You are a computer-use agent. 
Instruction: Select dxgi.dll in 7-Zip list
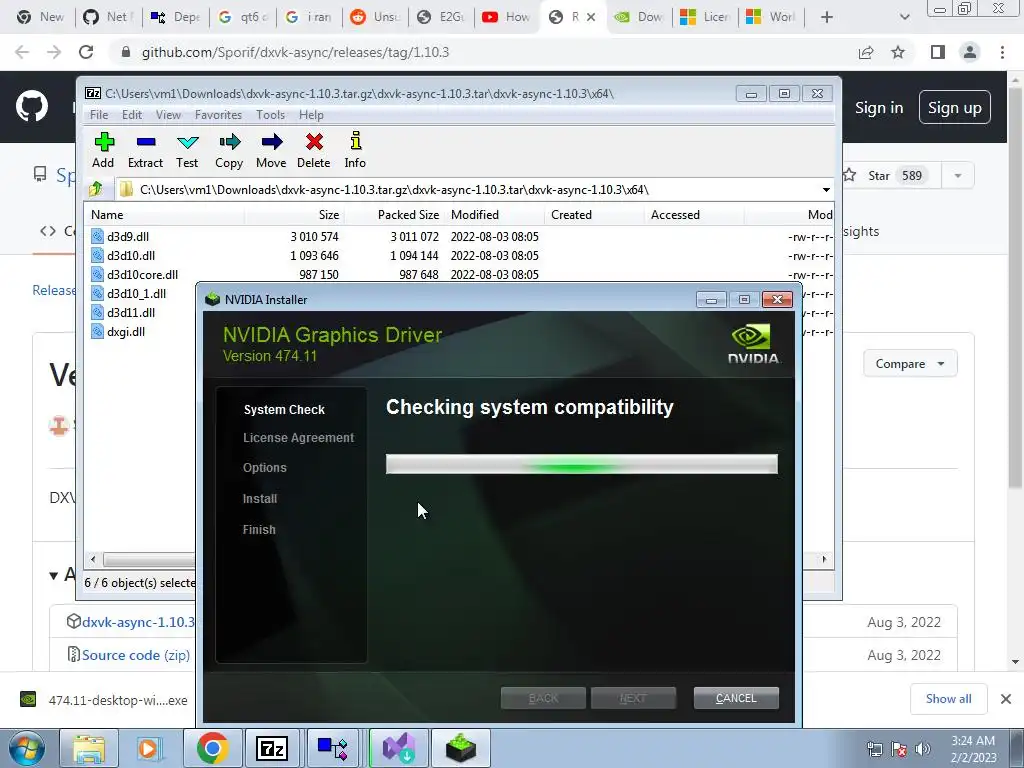126,331
